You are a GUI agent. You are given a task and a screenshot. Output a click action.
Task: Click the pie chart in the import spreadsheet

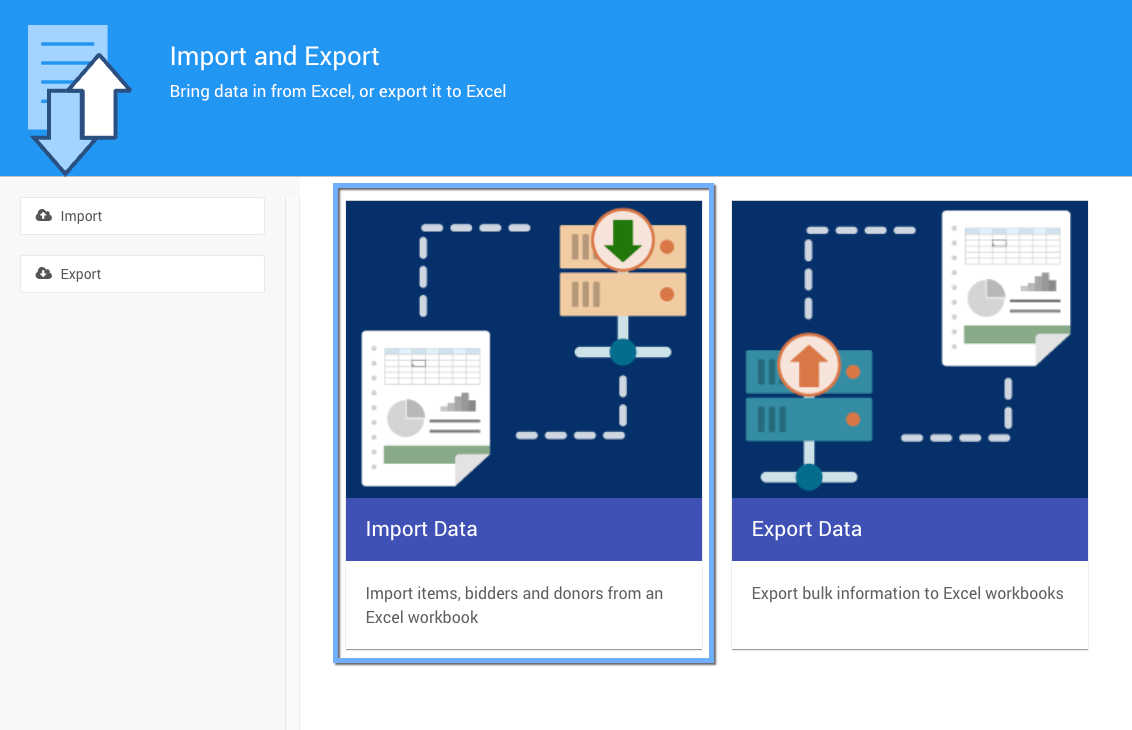[x=405, y=418]
